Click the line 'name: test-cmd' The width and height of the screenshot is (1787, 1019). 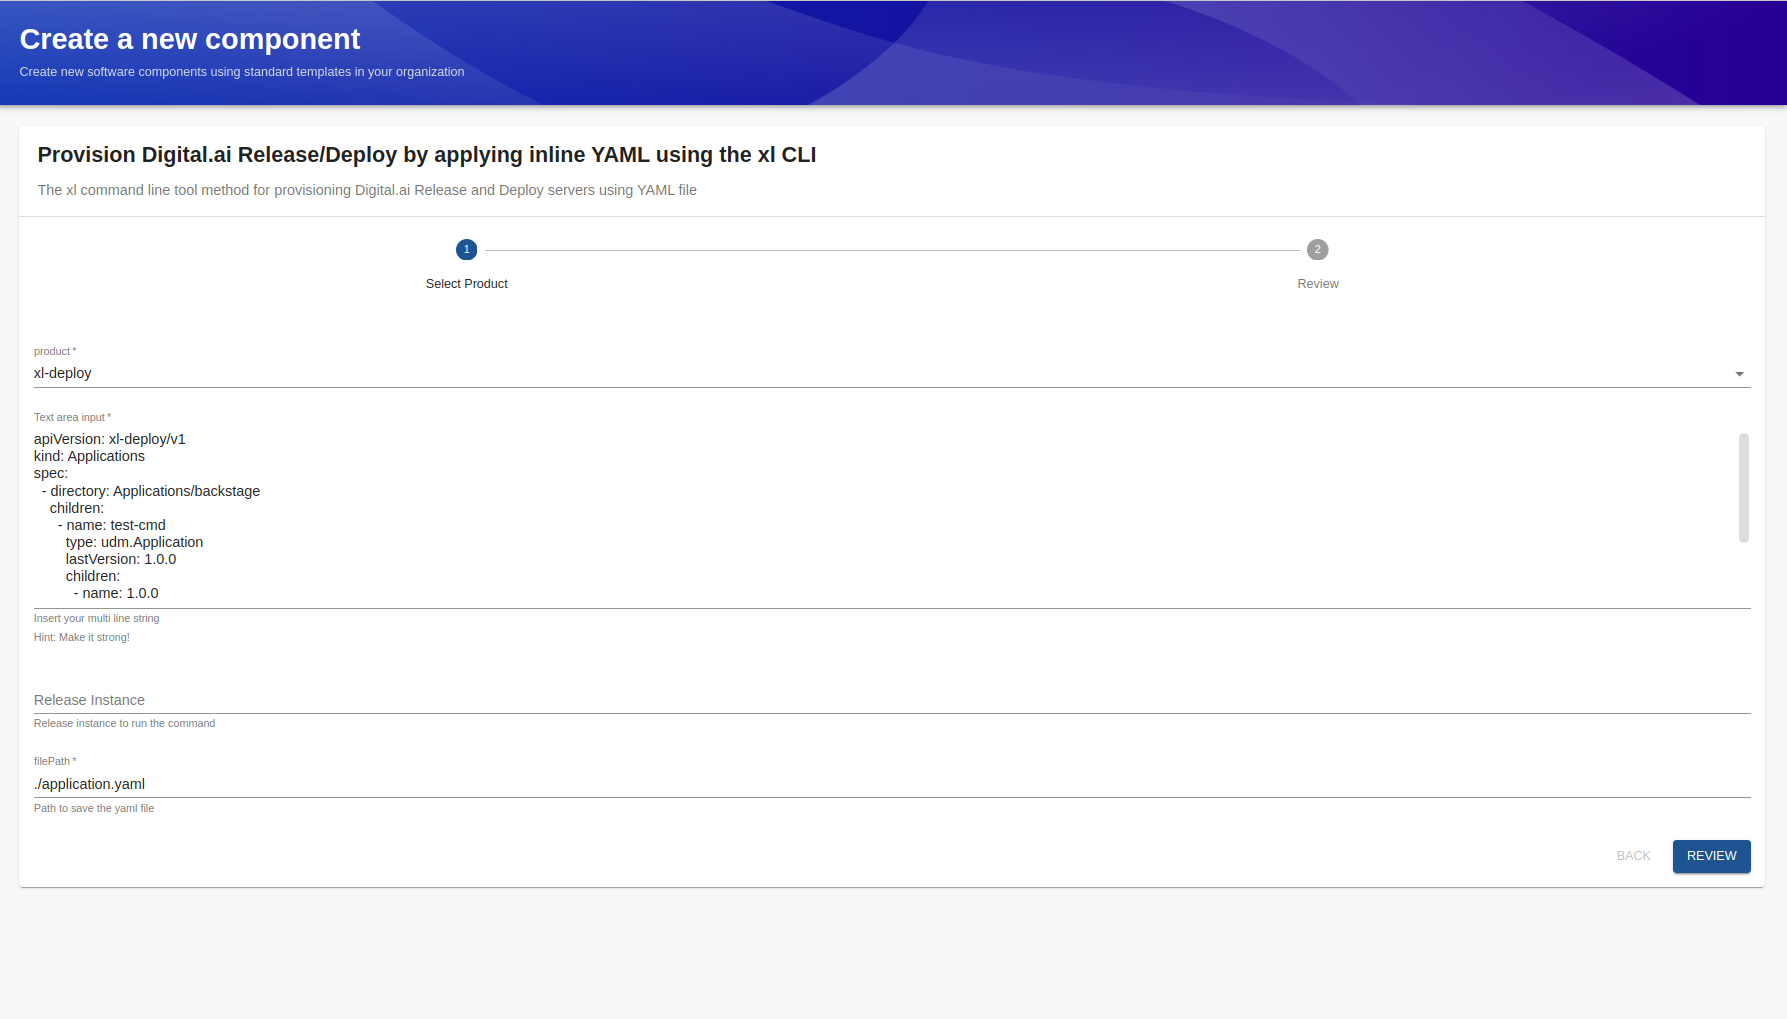point(112,525)
